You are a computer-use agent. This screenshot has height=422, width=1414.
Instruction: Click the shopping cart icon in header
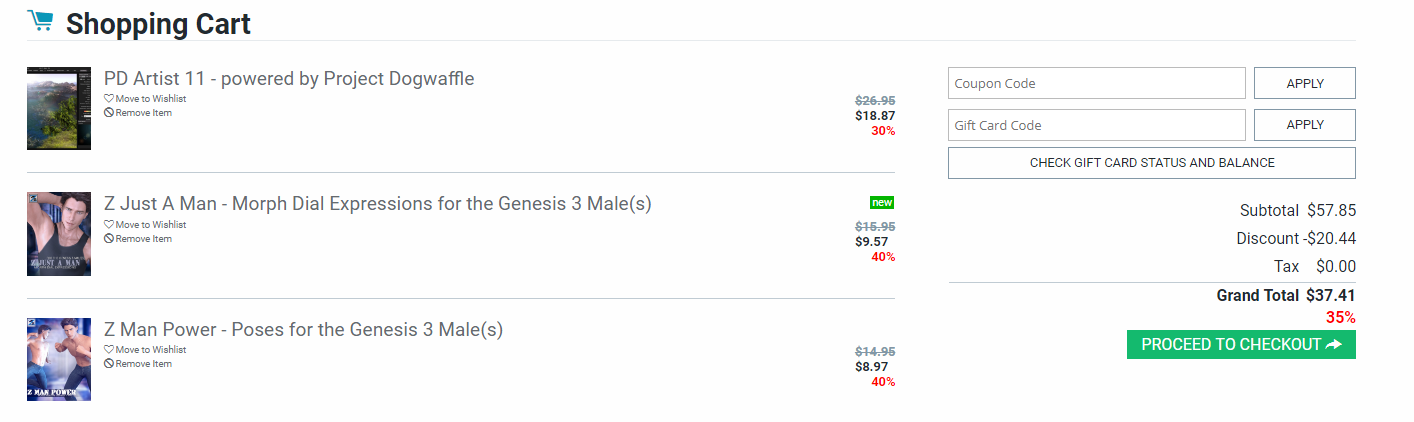click(x=40, y=21)
